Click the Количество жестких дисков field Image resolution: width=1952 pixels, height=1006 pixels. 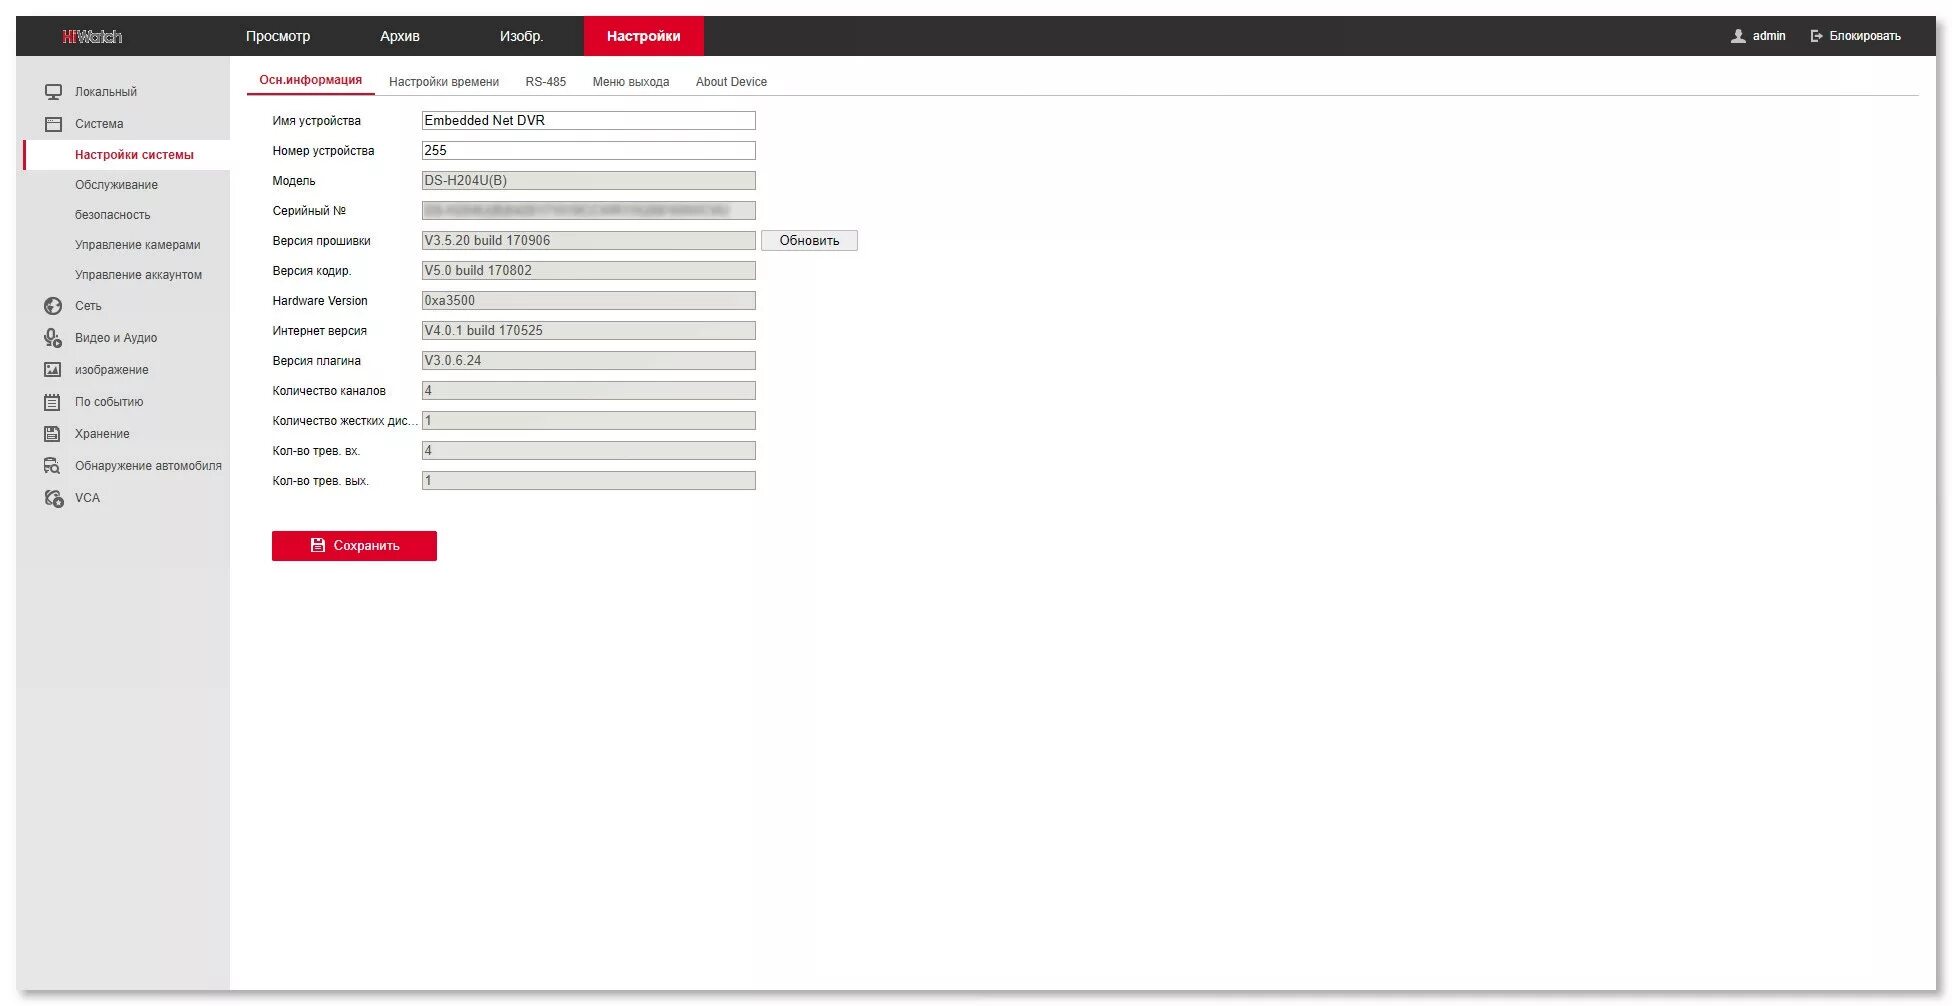pyautogui.click(x=588, y=421)
